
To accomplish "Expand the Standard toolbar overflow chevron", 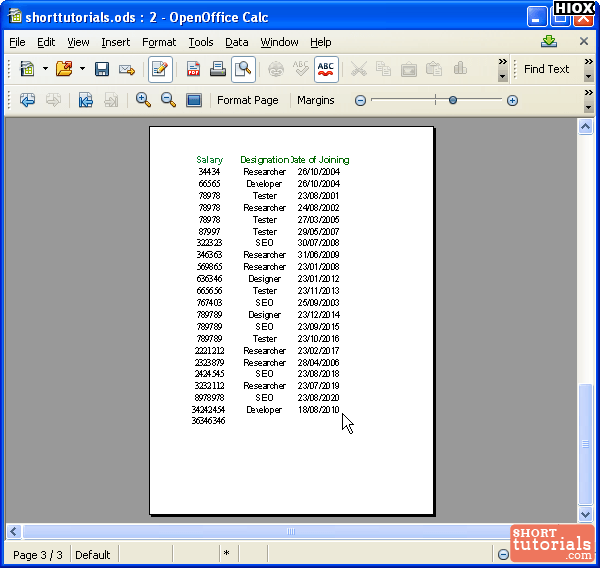I will click(x=502, y=62).
